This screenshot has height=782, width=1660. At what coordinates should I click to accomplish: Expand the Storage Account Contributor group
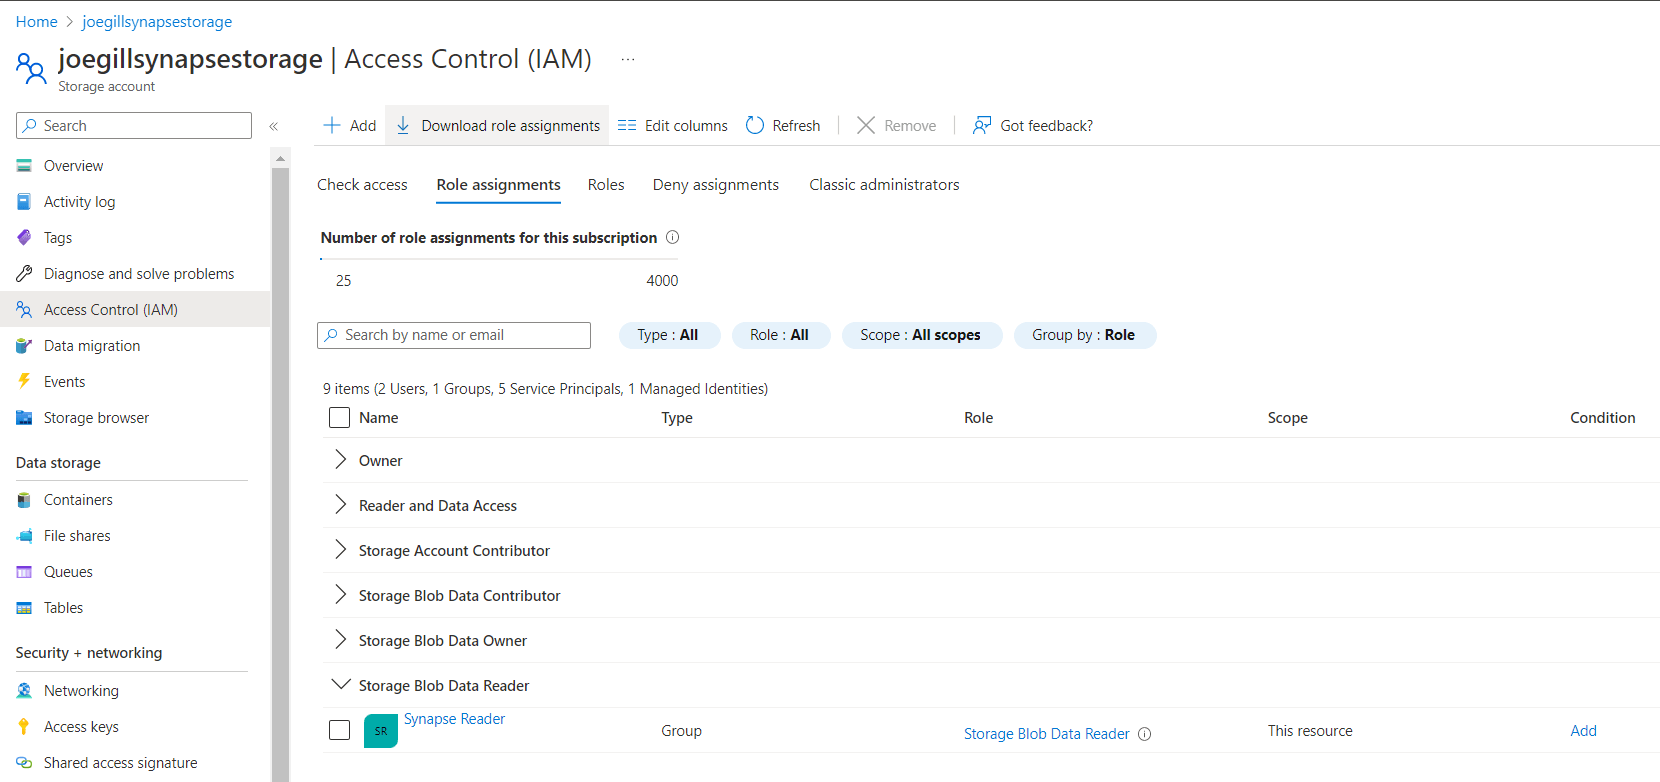click(x=340, y=550)
